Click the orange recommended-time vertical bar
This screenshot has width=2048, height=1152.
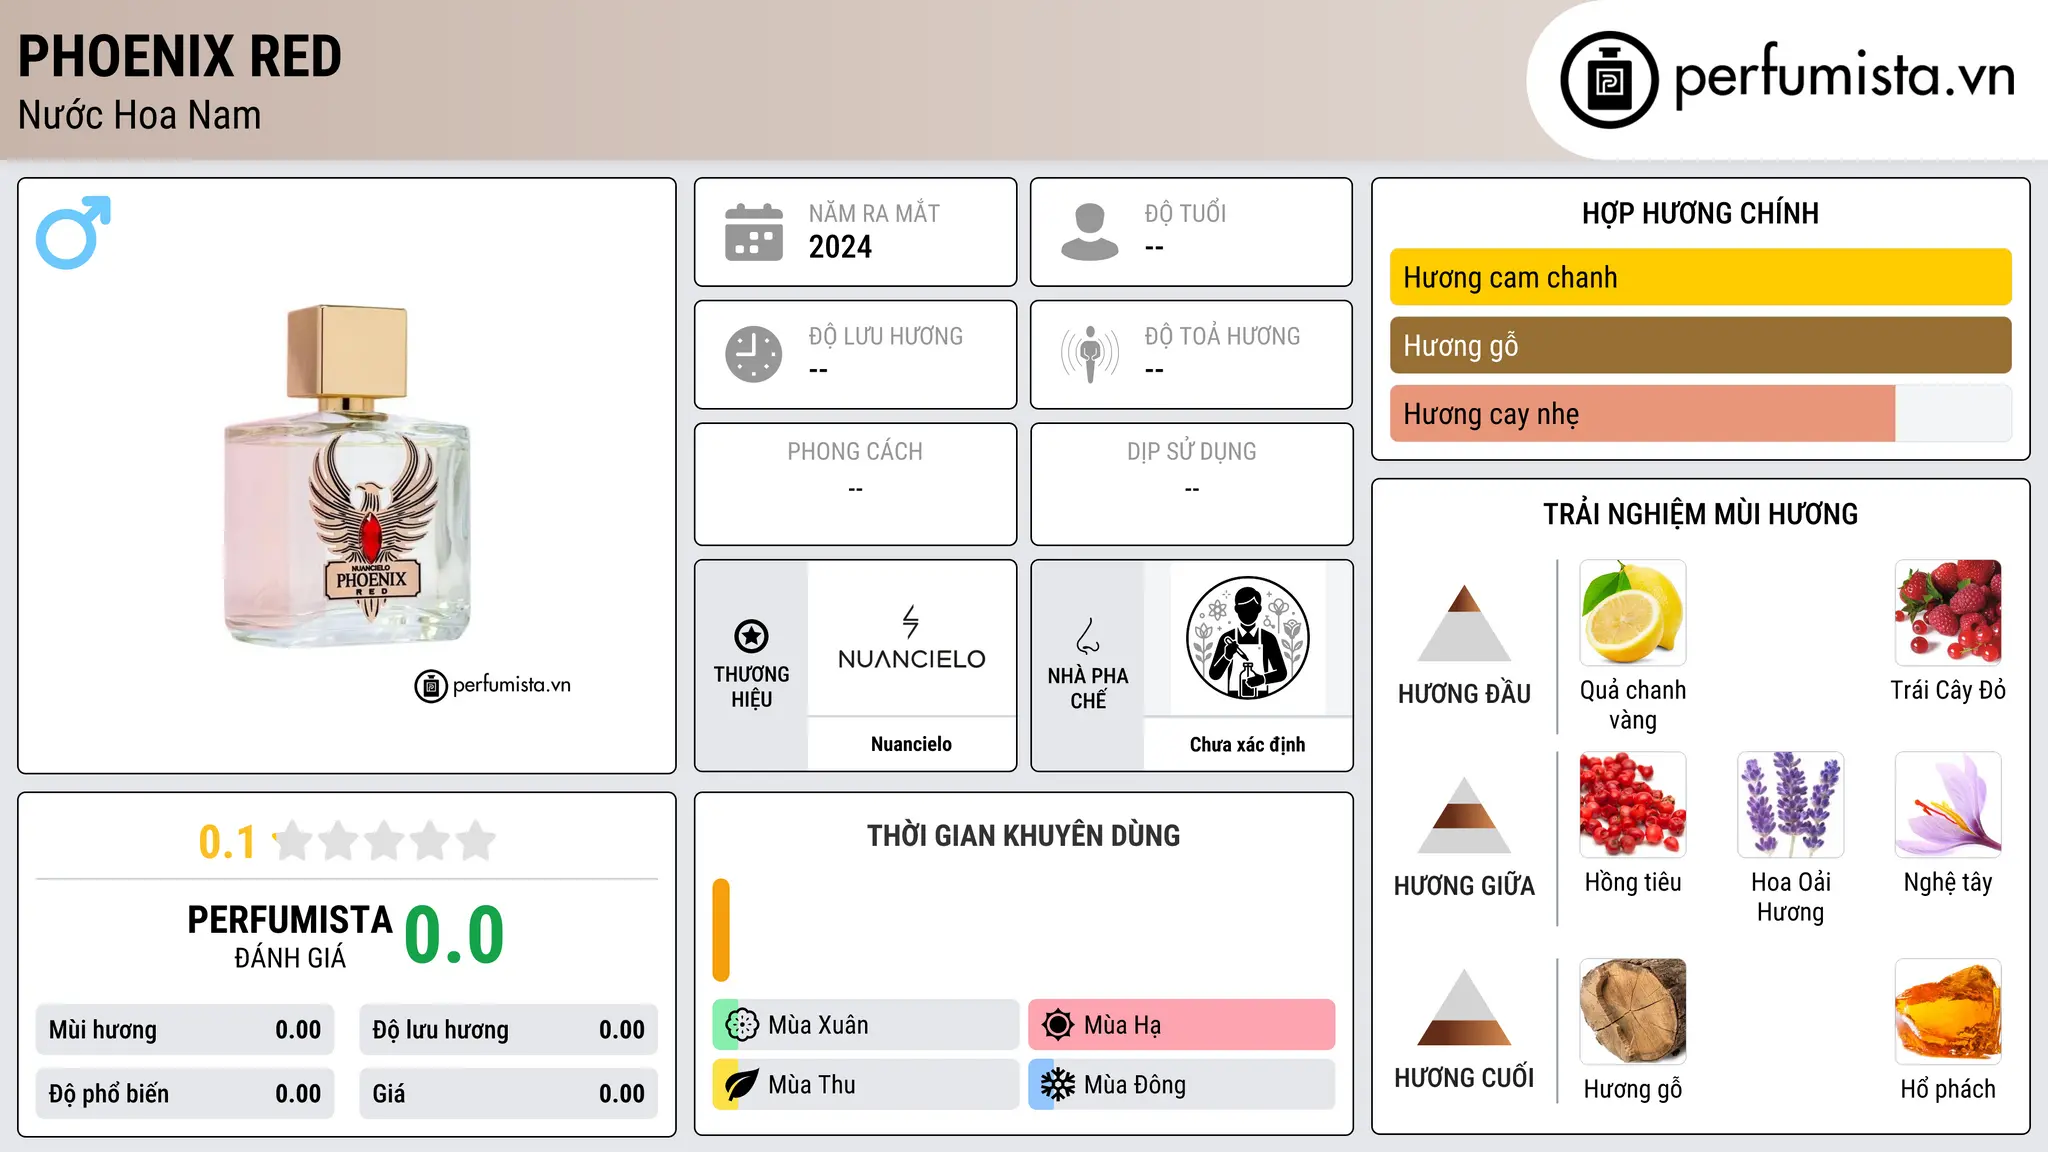[x=721, y=930]
